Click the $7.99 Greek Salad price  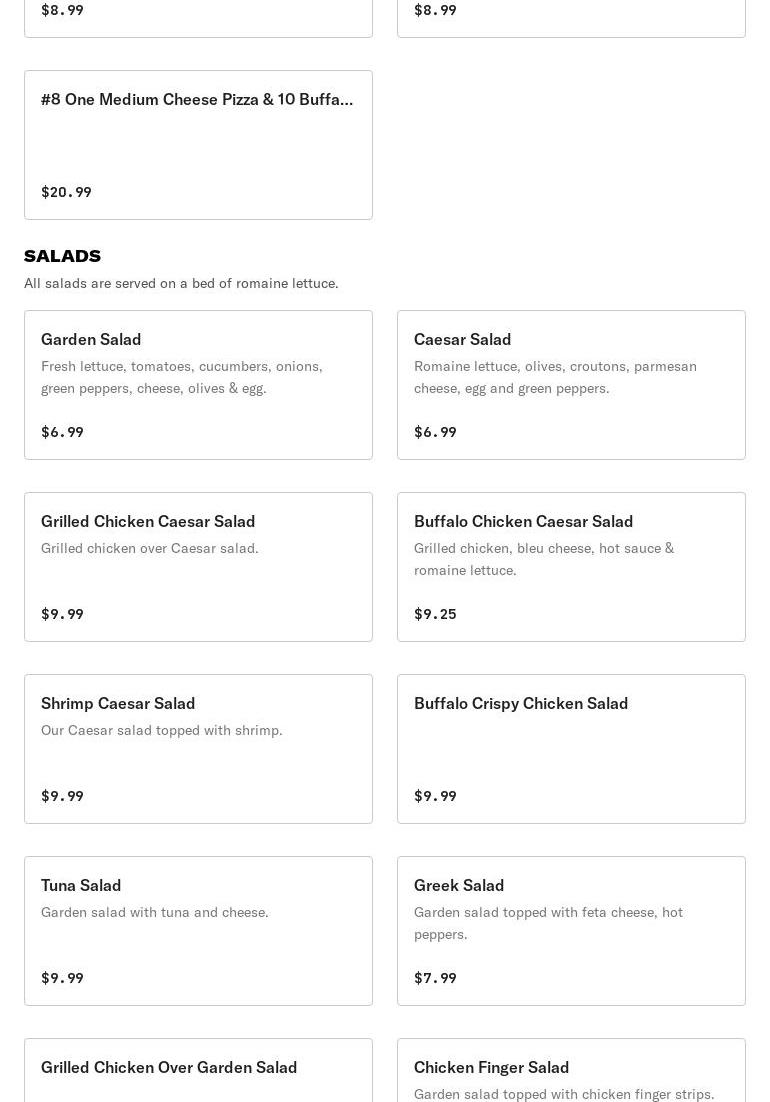pyautogui.click(x=435, y=978)
